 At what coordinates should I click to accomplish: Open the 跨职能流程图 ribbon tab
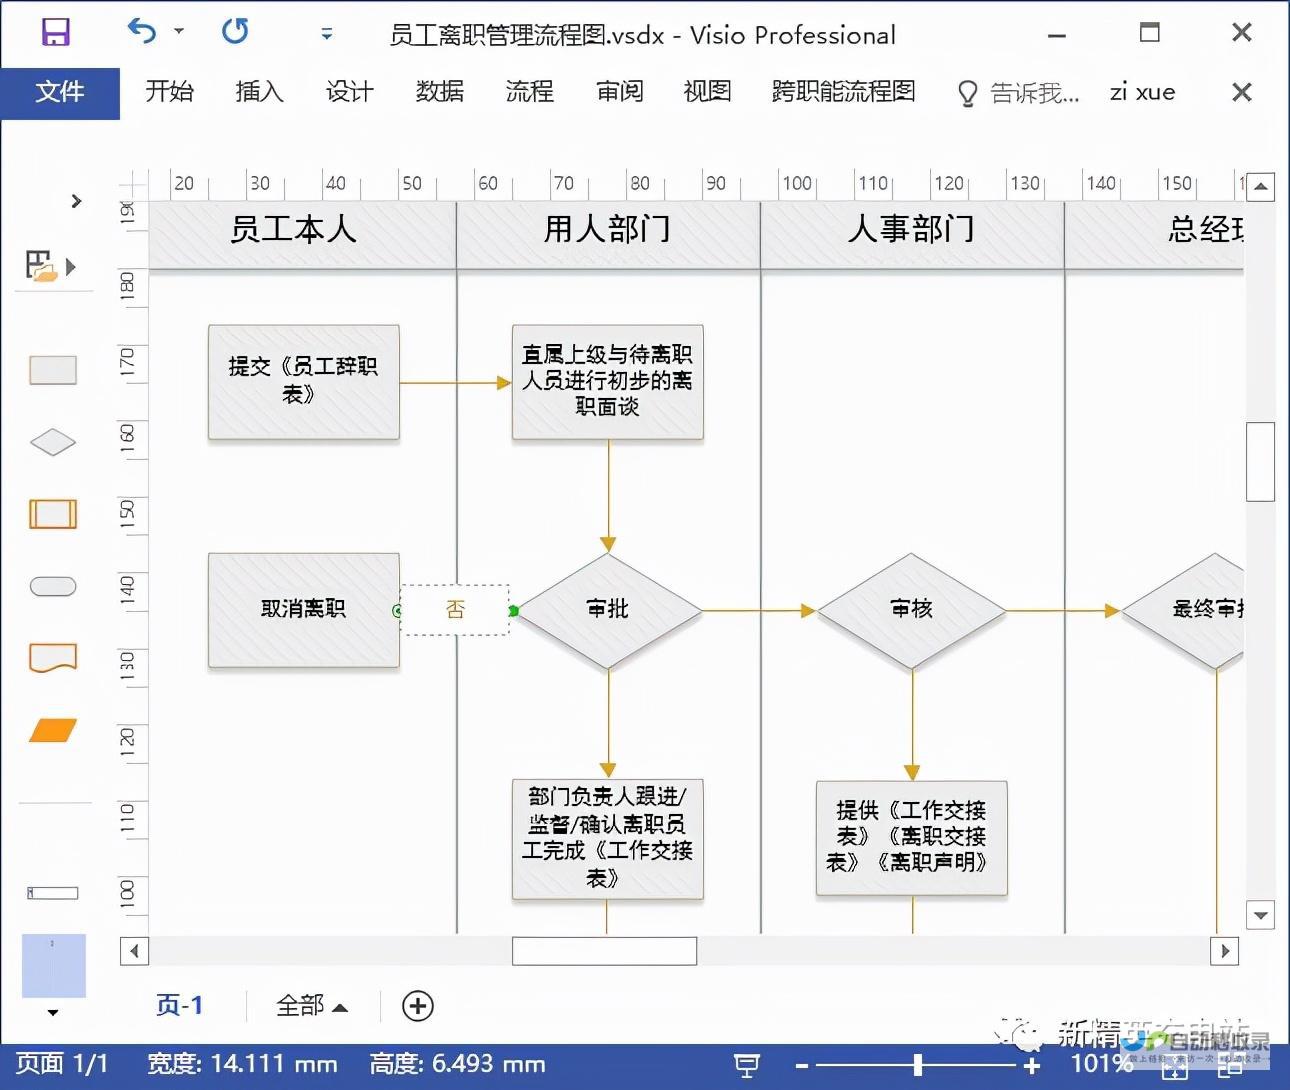843,92
